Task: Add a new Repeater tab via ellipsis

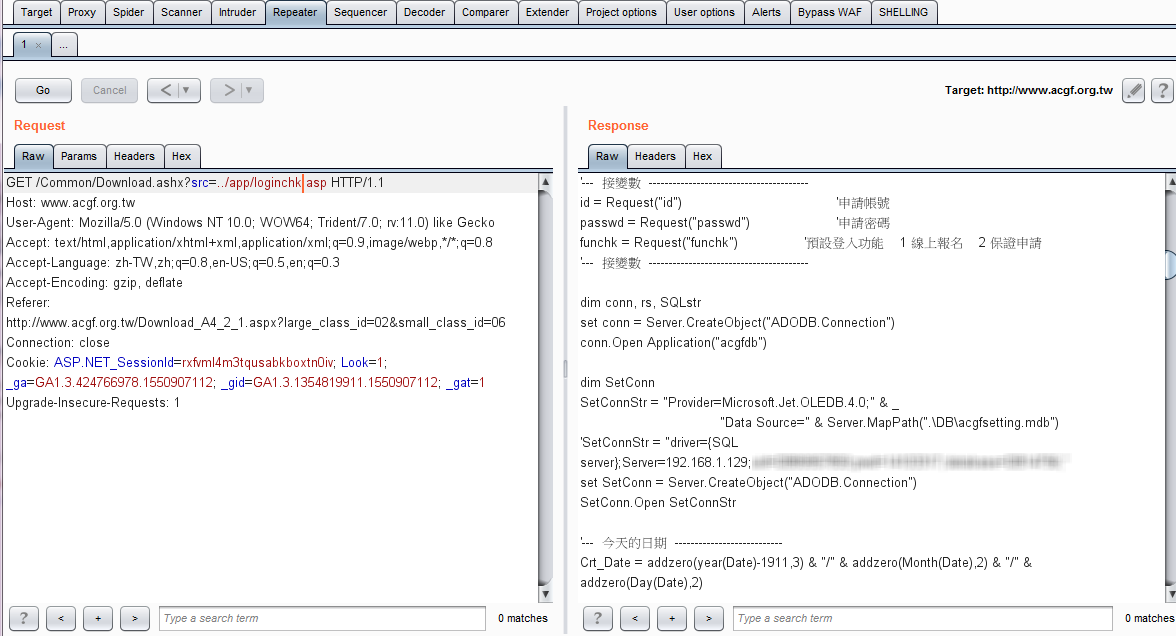Action: pos(64,45)
